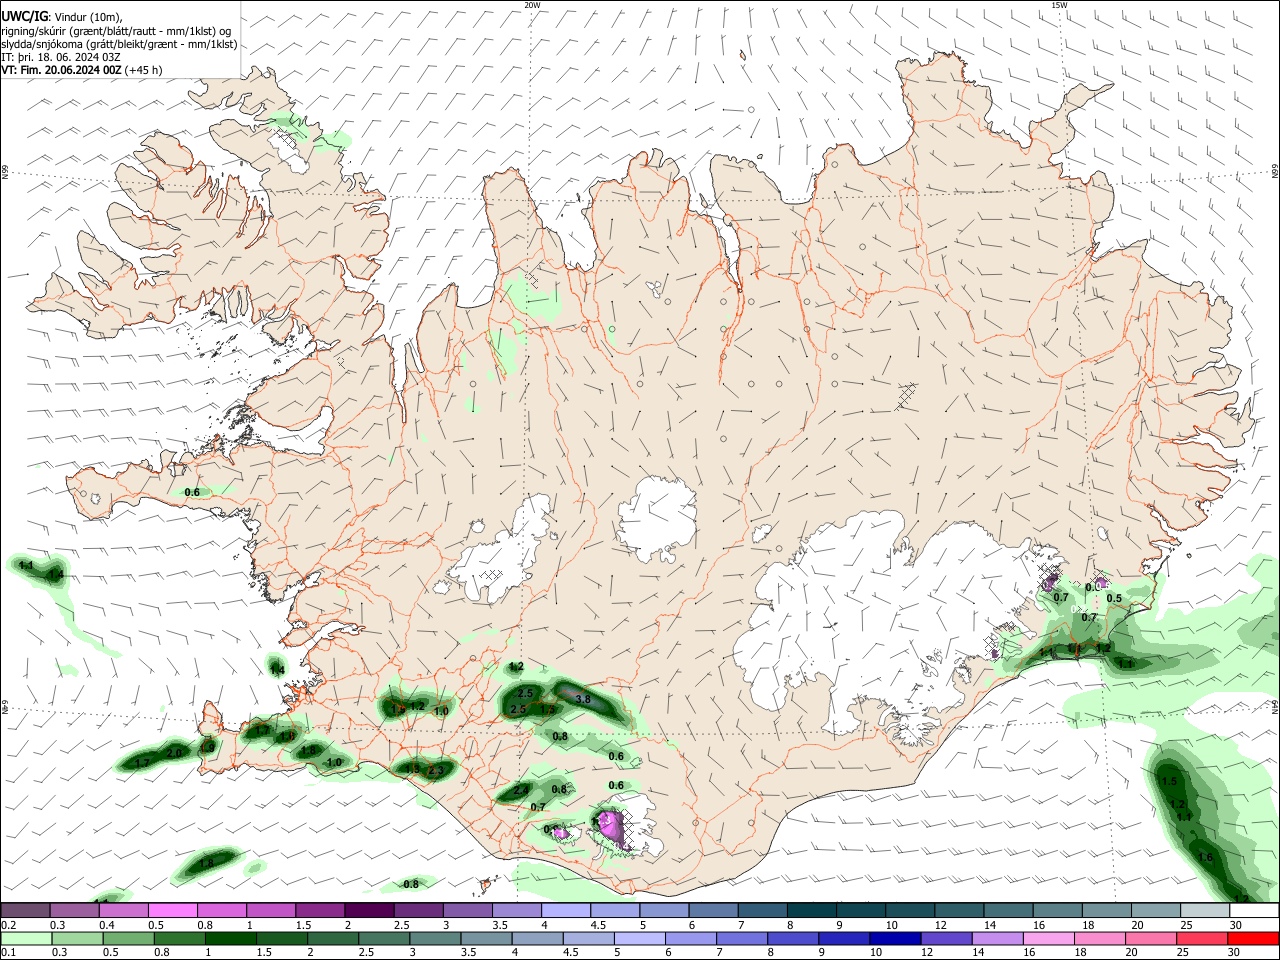Click the '4.5' label in the snow legend row
This screenshot has width=1280, height=960.
coord(598,925)
